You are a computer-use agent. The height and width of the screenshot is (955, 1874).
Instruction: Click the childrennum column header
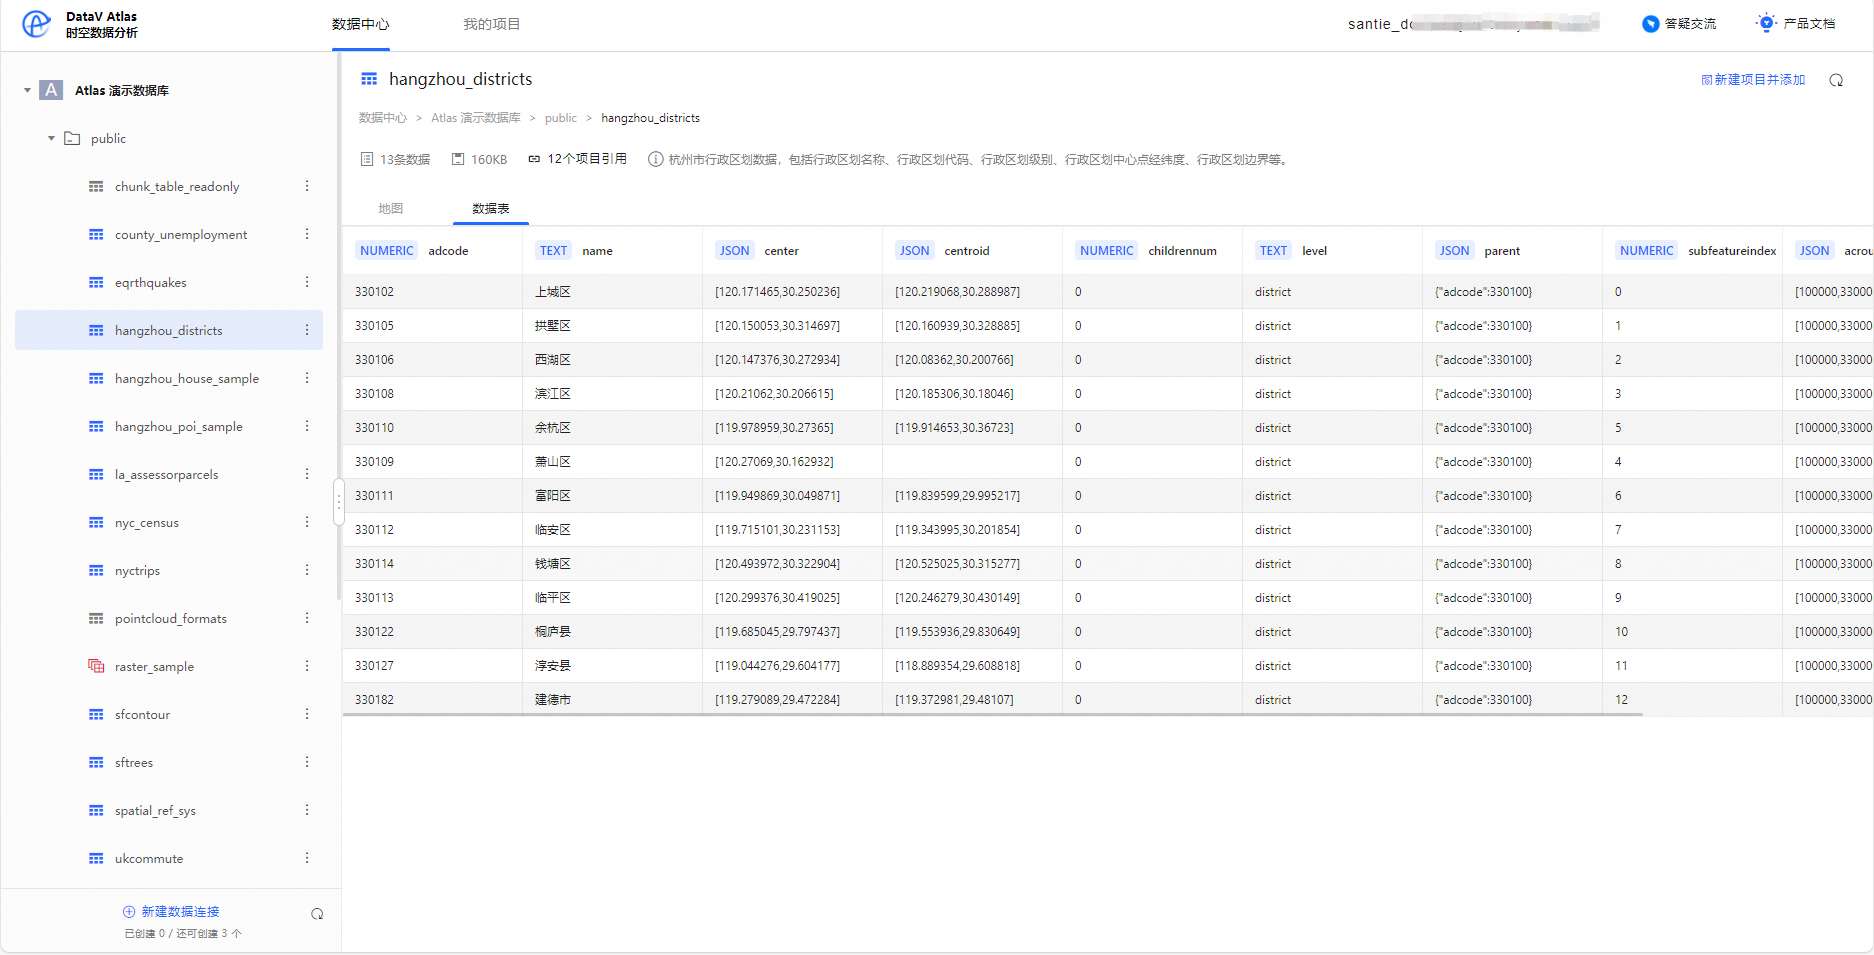point(1152,251)
